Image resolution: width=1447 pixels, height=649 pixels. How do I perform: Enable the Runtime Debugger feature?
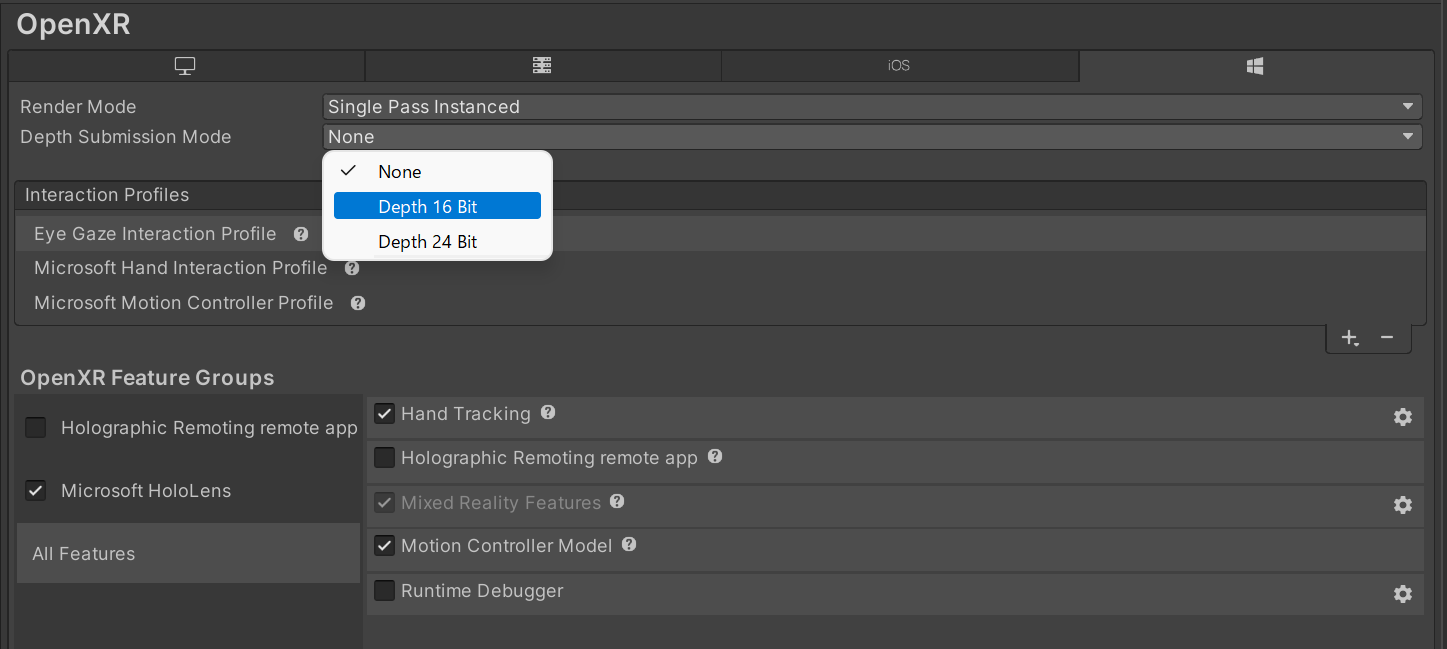(384, 591)
